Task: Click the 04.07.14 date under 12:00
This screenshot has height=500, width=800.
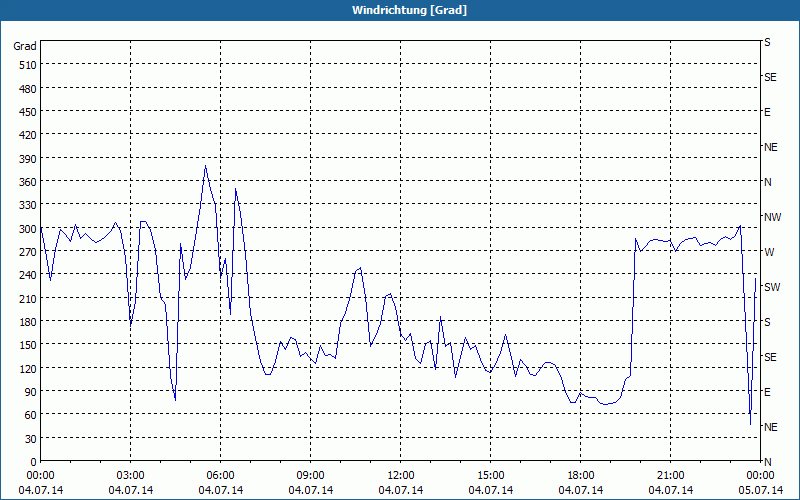Action: coord(401,490)
